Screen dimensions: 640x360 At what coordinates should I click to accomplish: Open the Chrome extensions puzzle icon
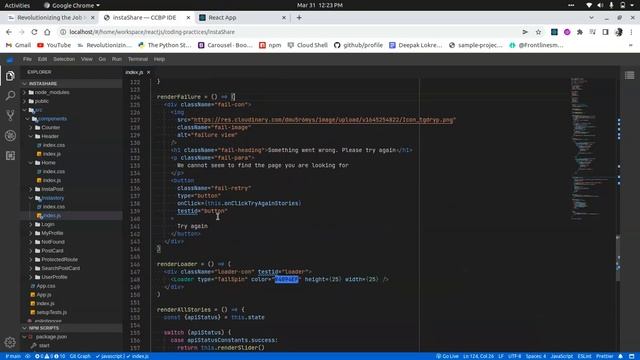click(x=580, y=32)
